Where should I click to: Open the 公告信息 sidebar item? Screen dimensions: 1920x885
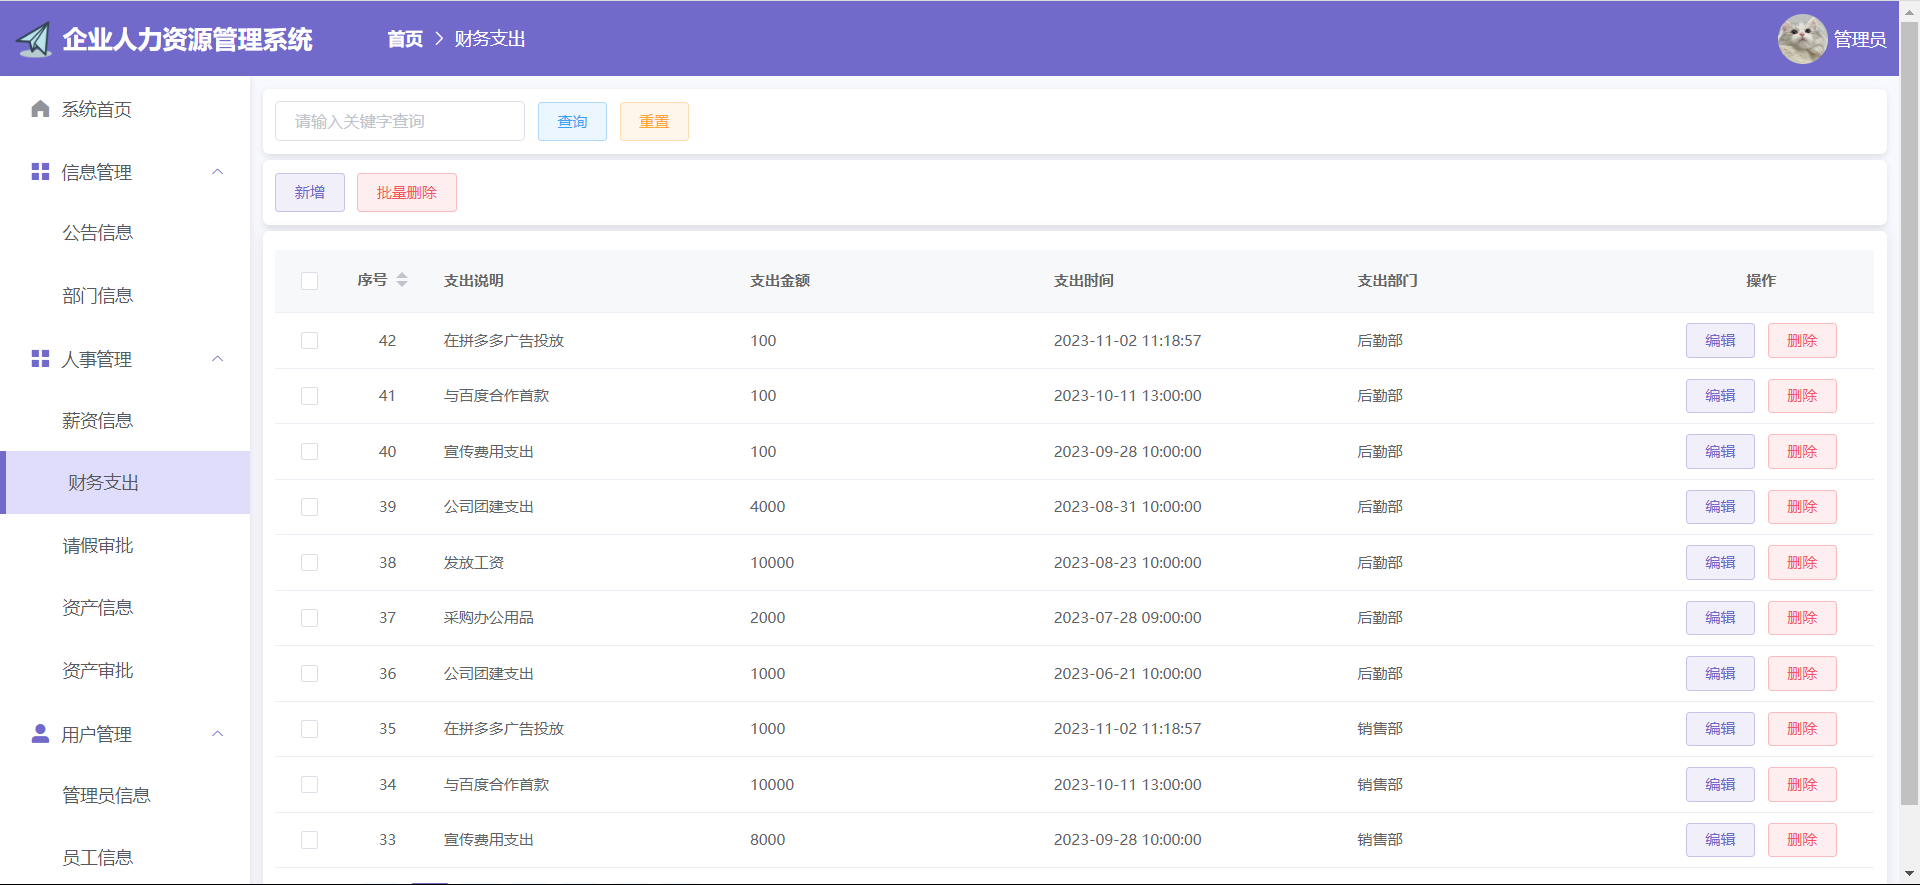125,233
